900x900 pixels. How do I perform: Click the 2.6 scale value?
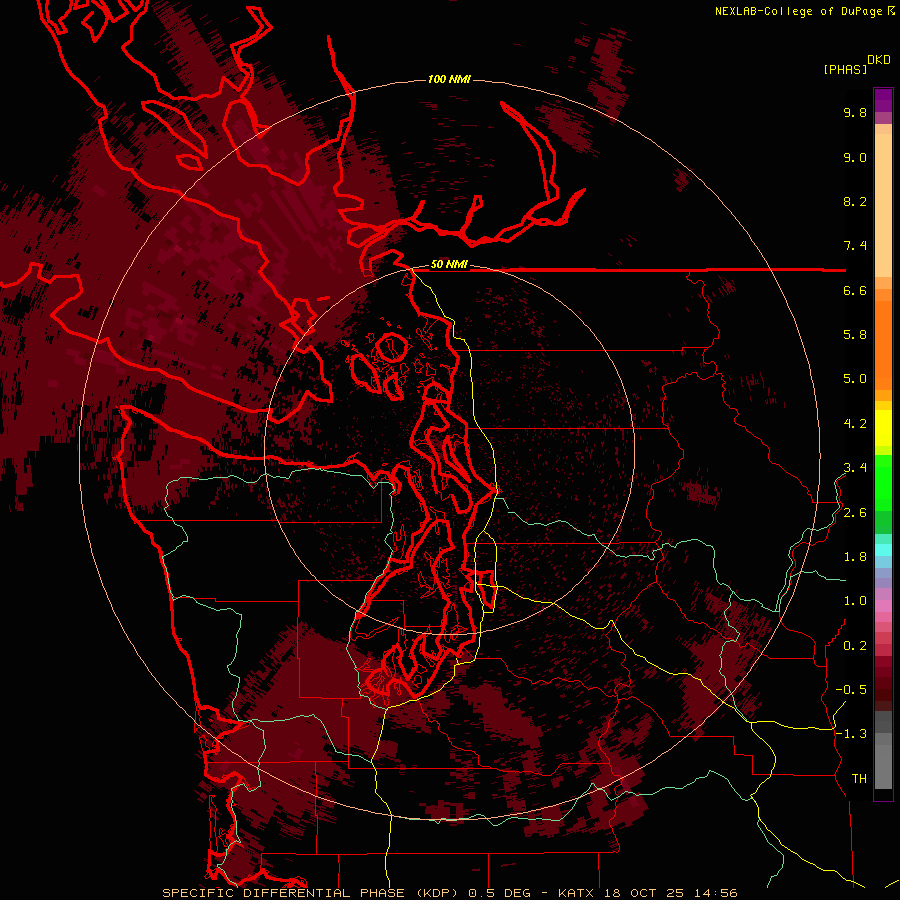tap(855, 513)
